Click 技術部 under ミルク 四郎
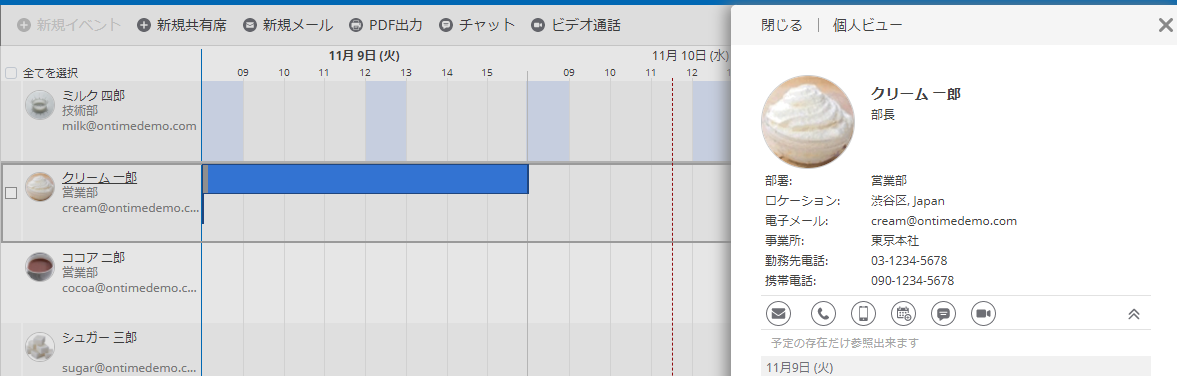1177x376 pixels. tap(80, 110)
